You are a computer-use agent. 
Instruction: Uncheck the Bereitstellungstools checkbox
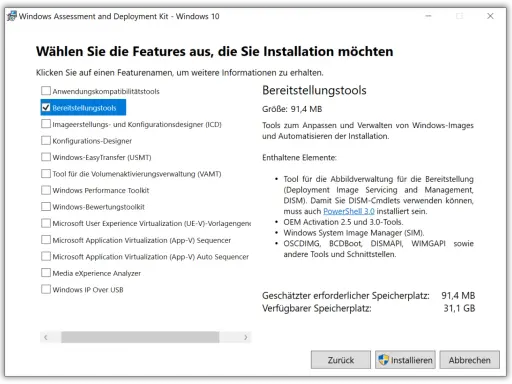point(46,107)
